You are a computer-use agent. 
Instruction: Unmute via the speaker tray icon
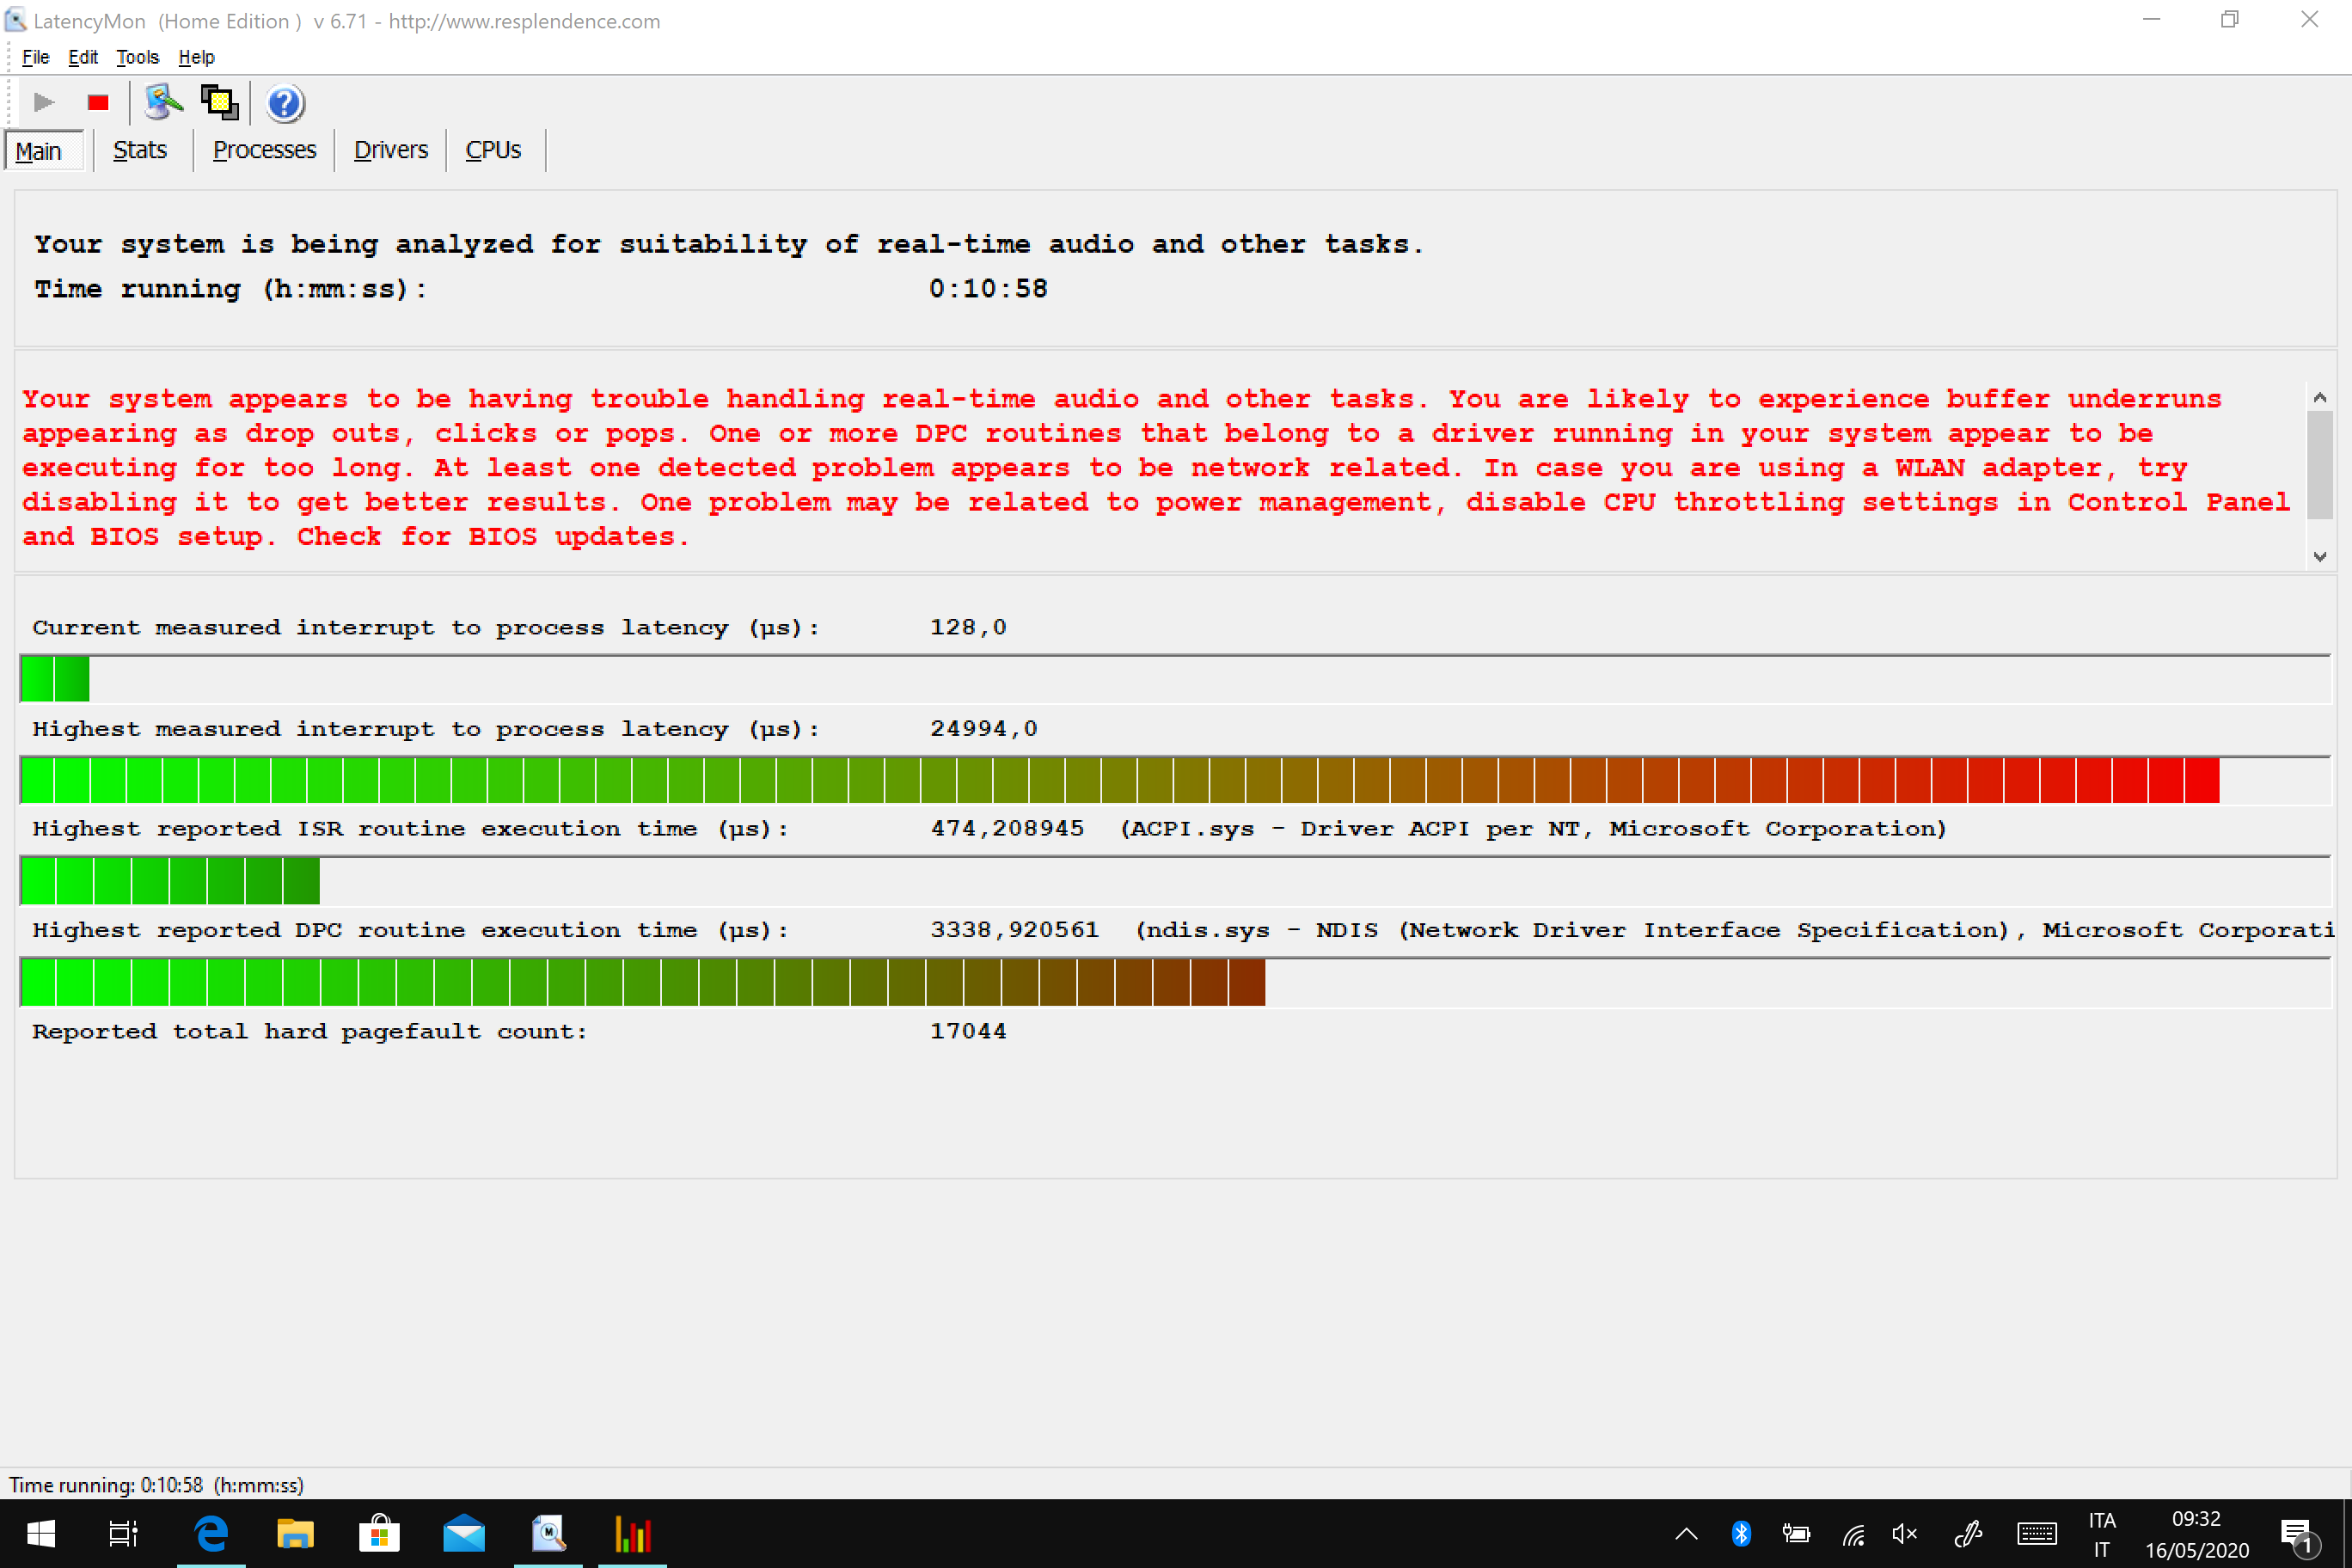point(1904,1533)
